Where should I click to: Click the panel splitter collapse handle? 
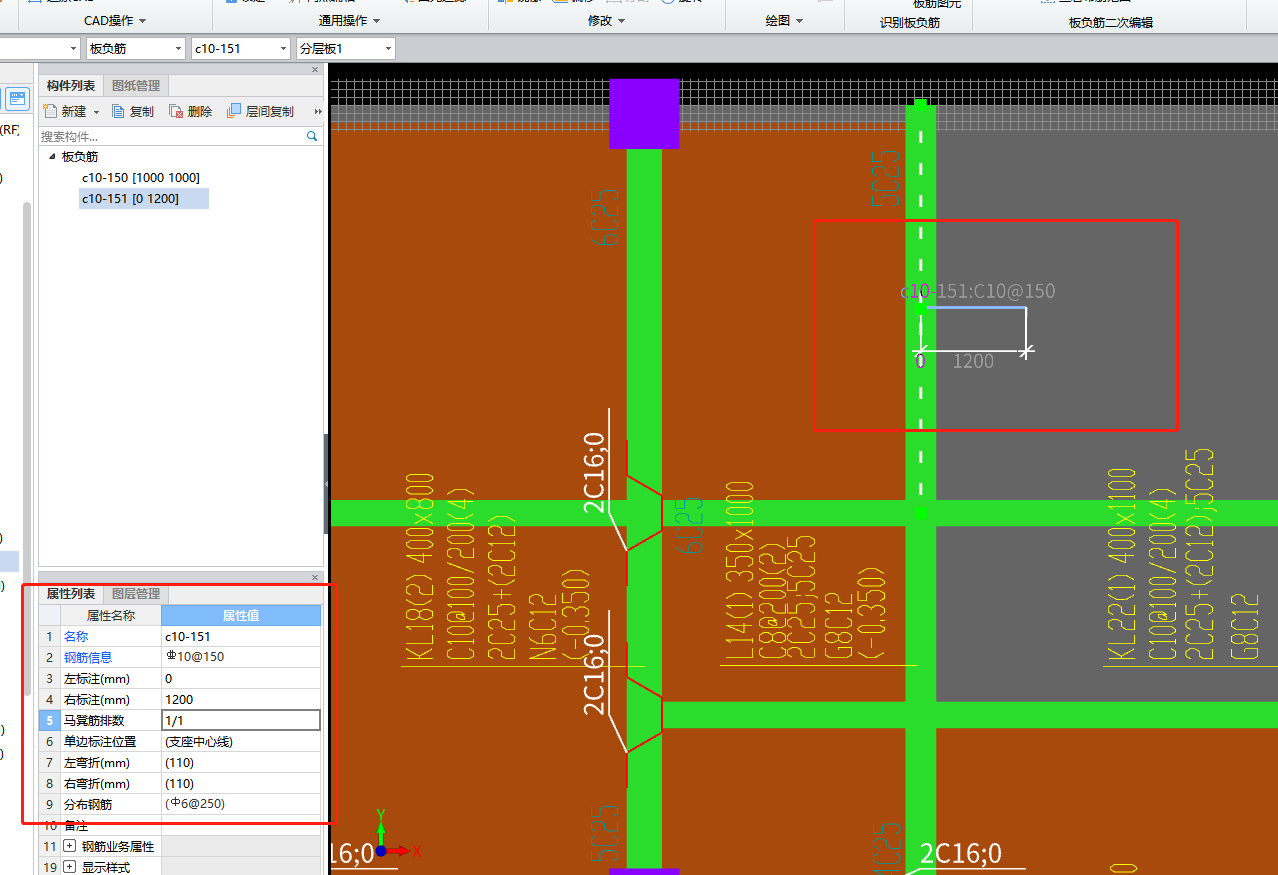click(327, 484)
